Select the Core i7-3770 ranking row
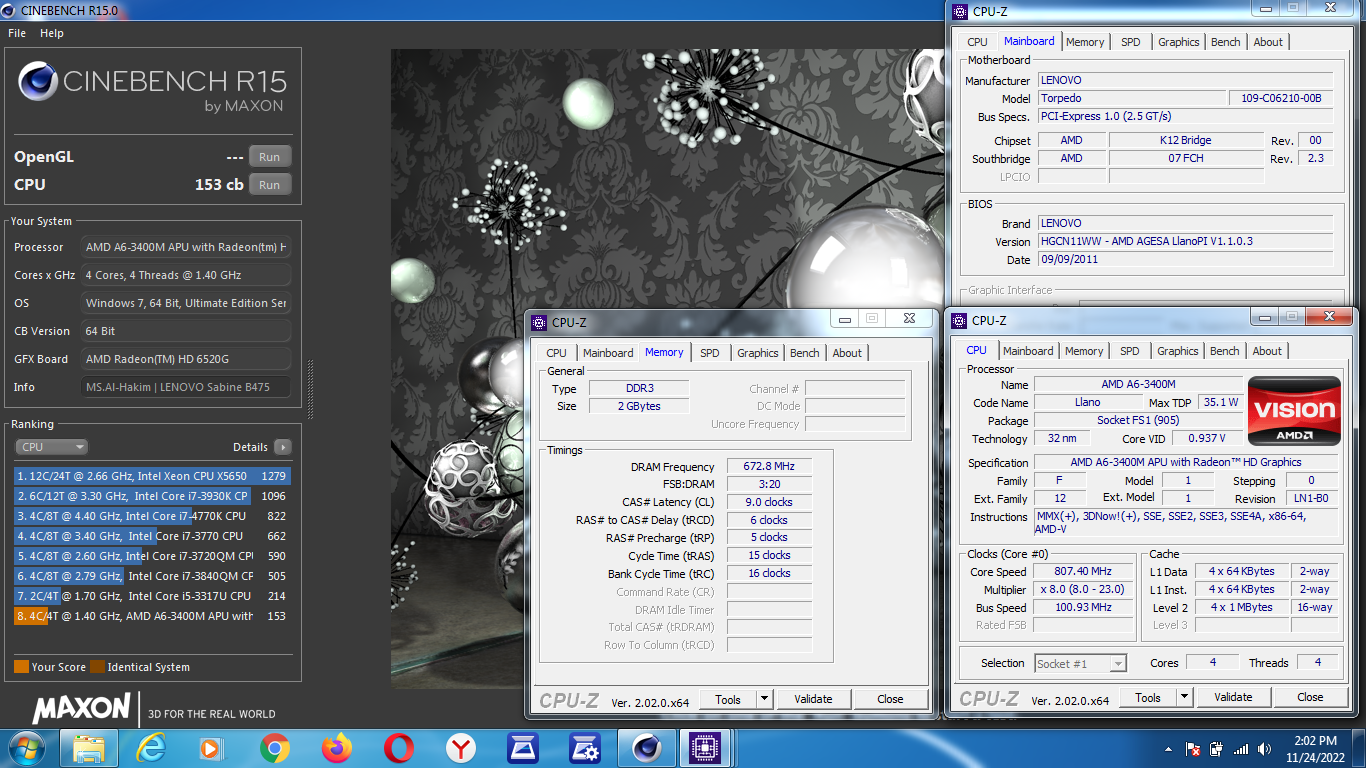 pyautogui.click(x=151, y=536)
